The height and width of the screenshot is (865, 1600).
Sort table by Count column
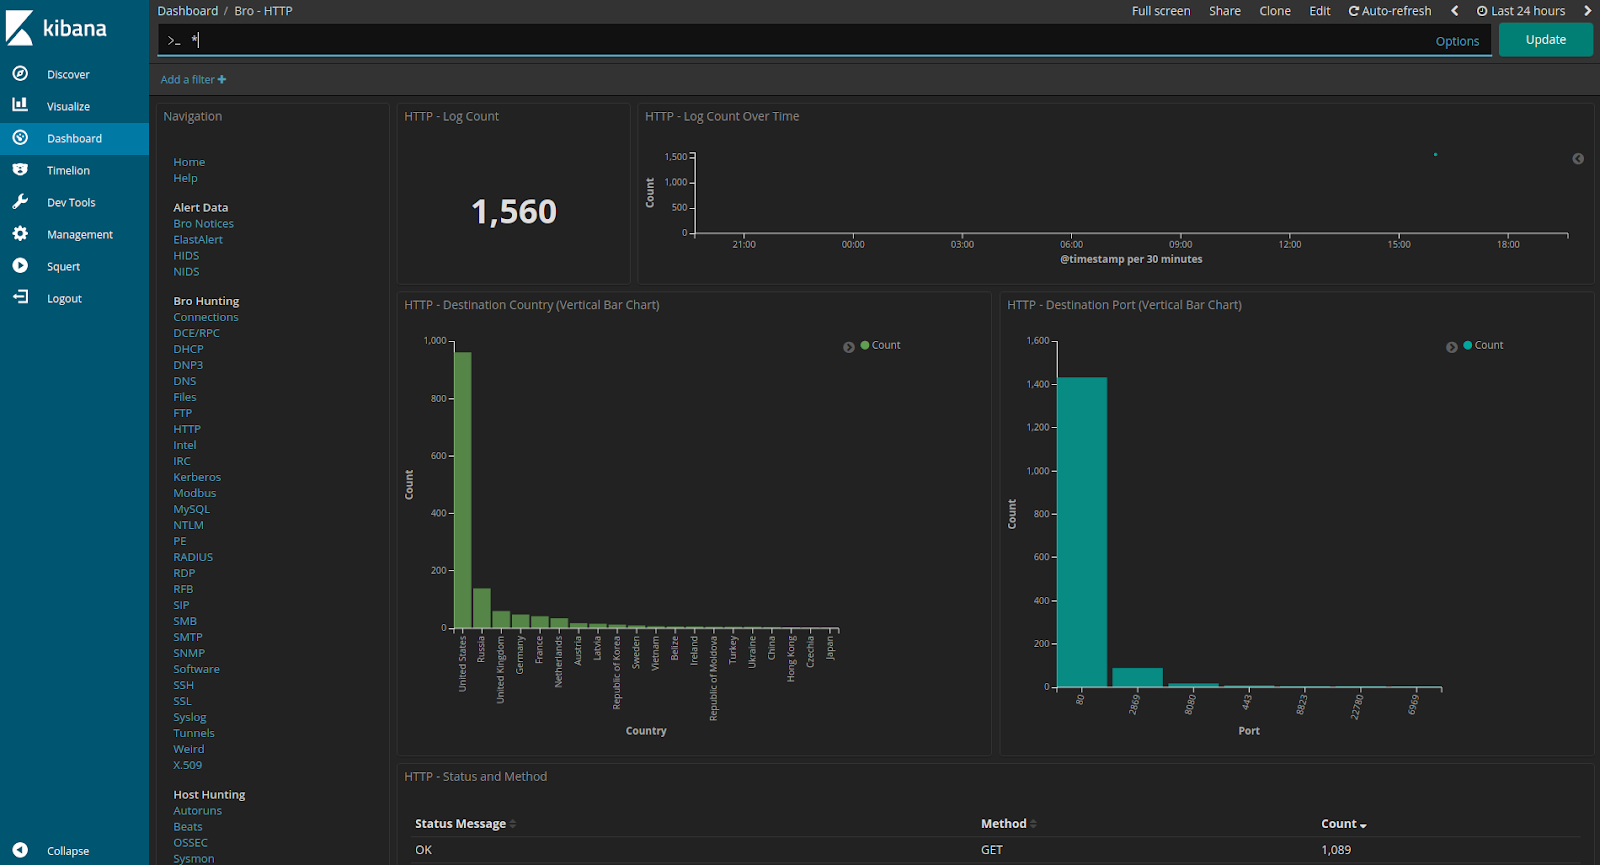click(1343, 824)
